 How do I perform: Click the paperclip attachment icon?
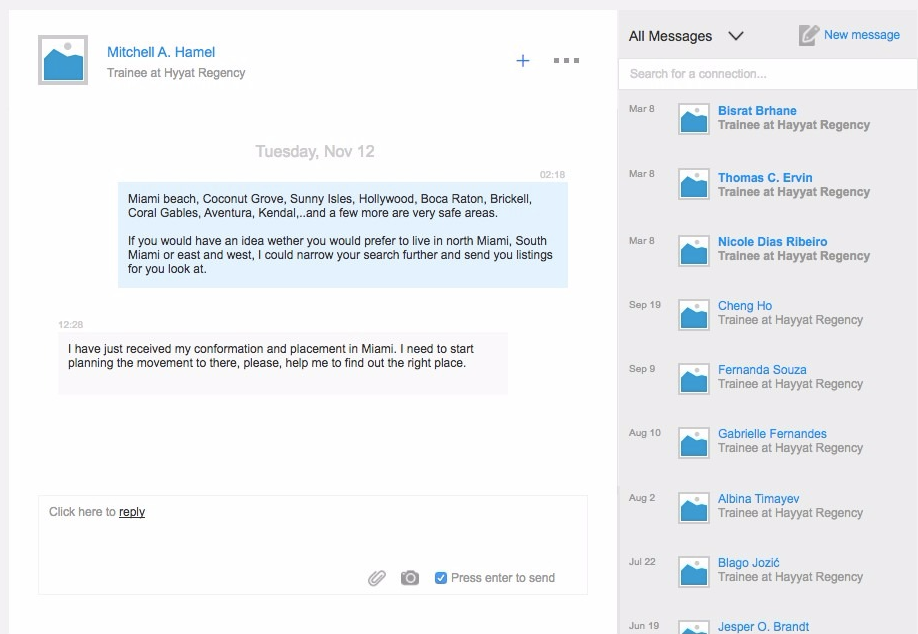click(x=377, y=578)
